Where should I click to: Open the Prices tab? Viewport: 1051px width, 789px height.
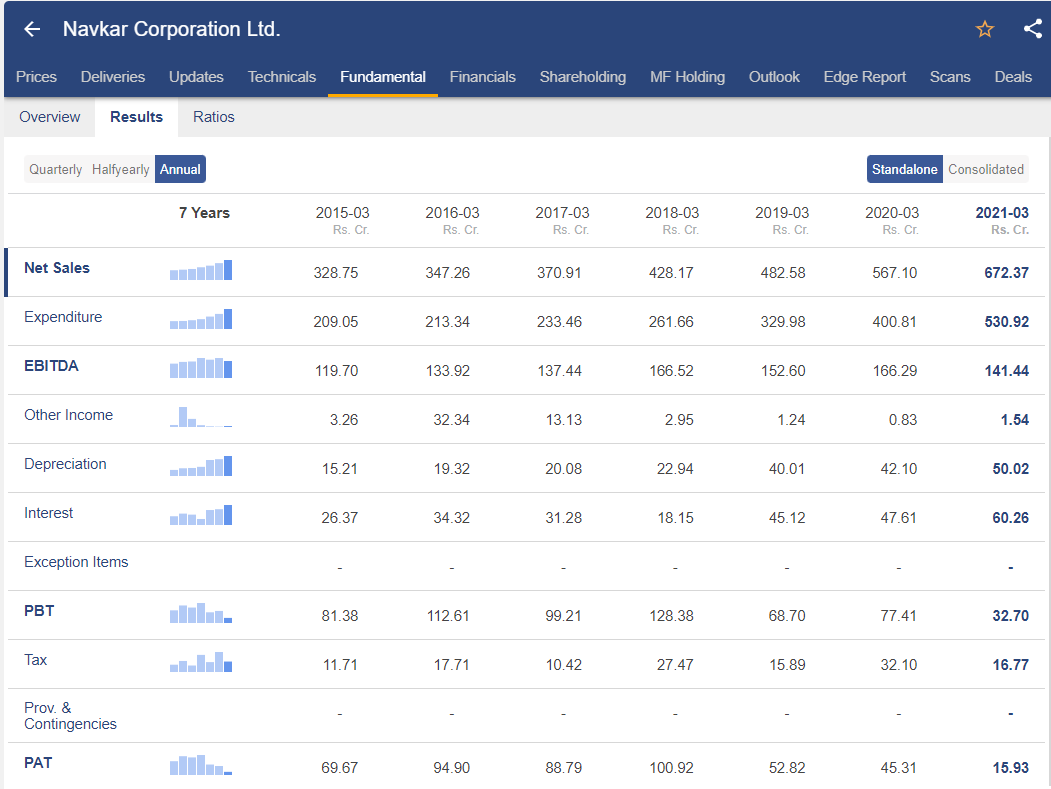click(36, 76)
